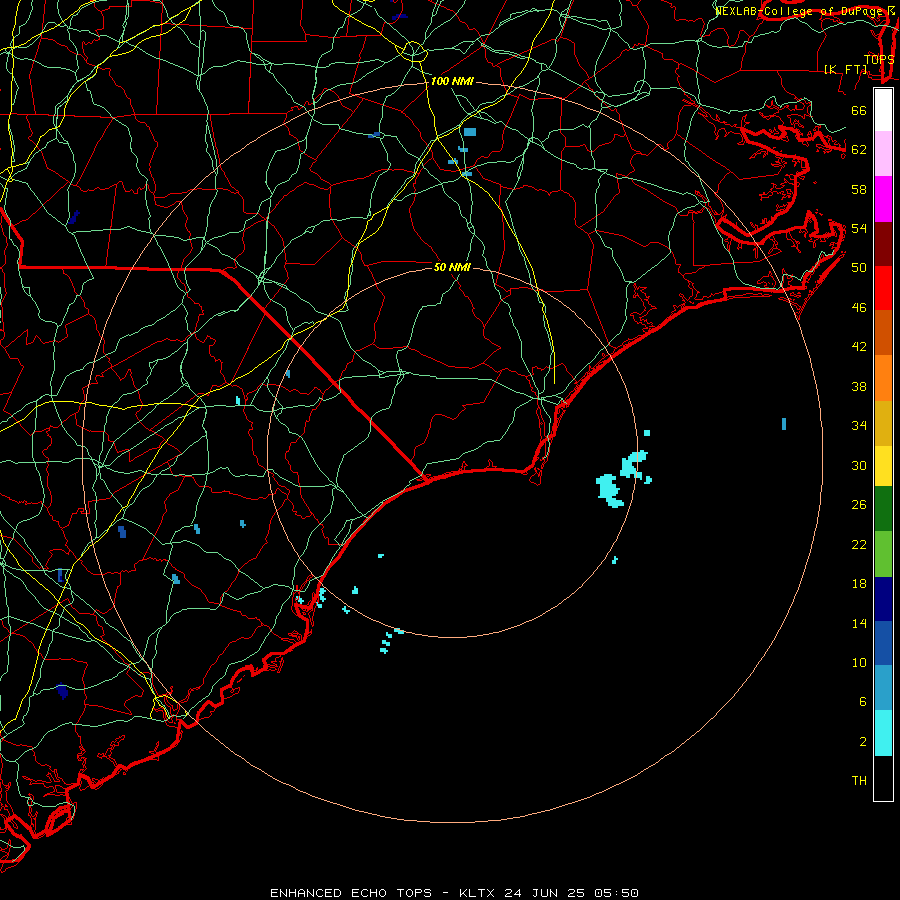The height and width of the screenshot is (900, 900).
Task: Click the legend value '30'
Action: 859,465
